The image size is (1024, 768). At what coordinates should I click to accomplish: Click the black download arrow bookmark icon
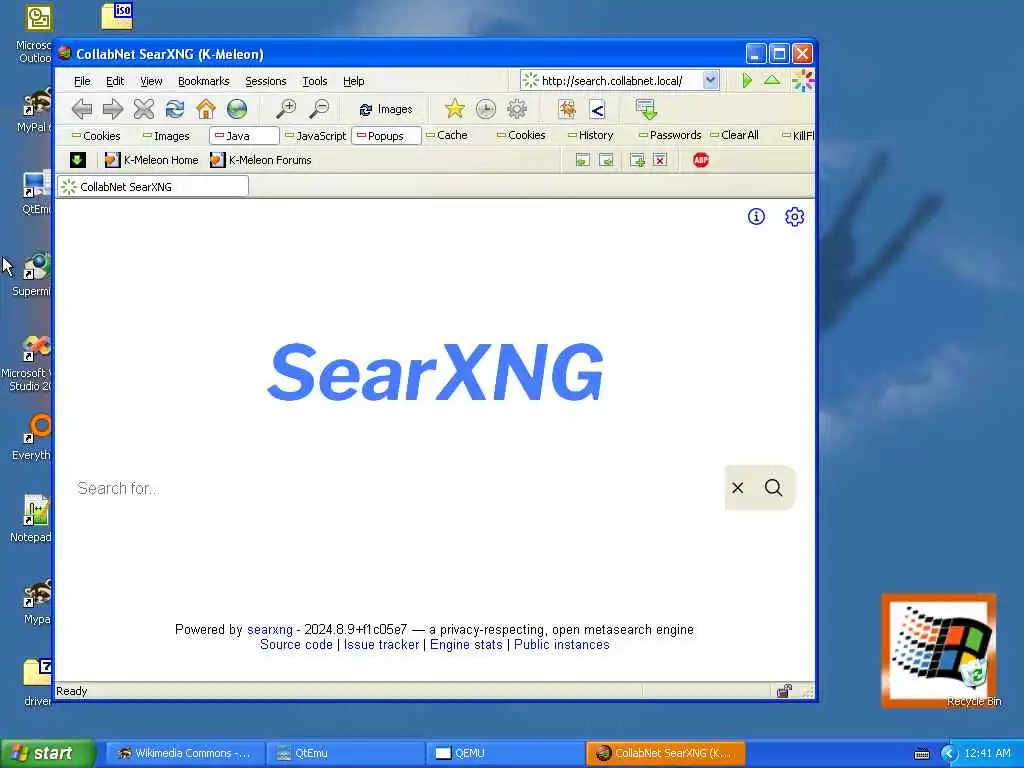[78, 160]
